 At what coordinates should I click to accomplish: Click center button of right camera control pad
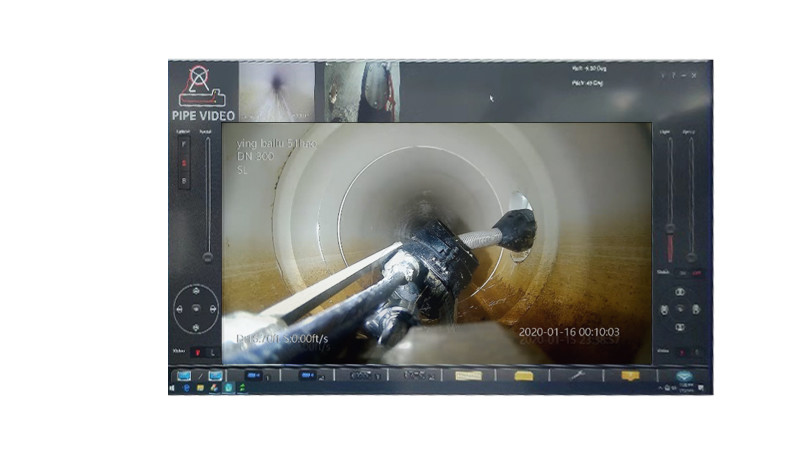[x=680, y=309]
